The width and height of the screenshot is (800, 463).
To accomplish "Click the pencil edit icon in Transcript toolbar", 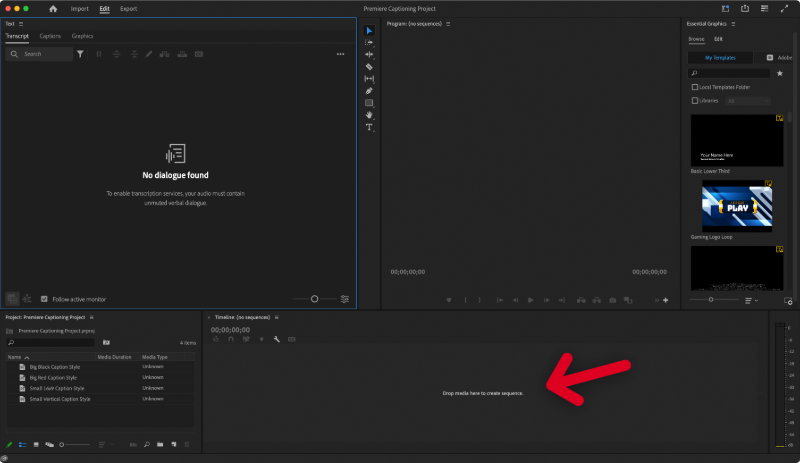I will [149, 54].
